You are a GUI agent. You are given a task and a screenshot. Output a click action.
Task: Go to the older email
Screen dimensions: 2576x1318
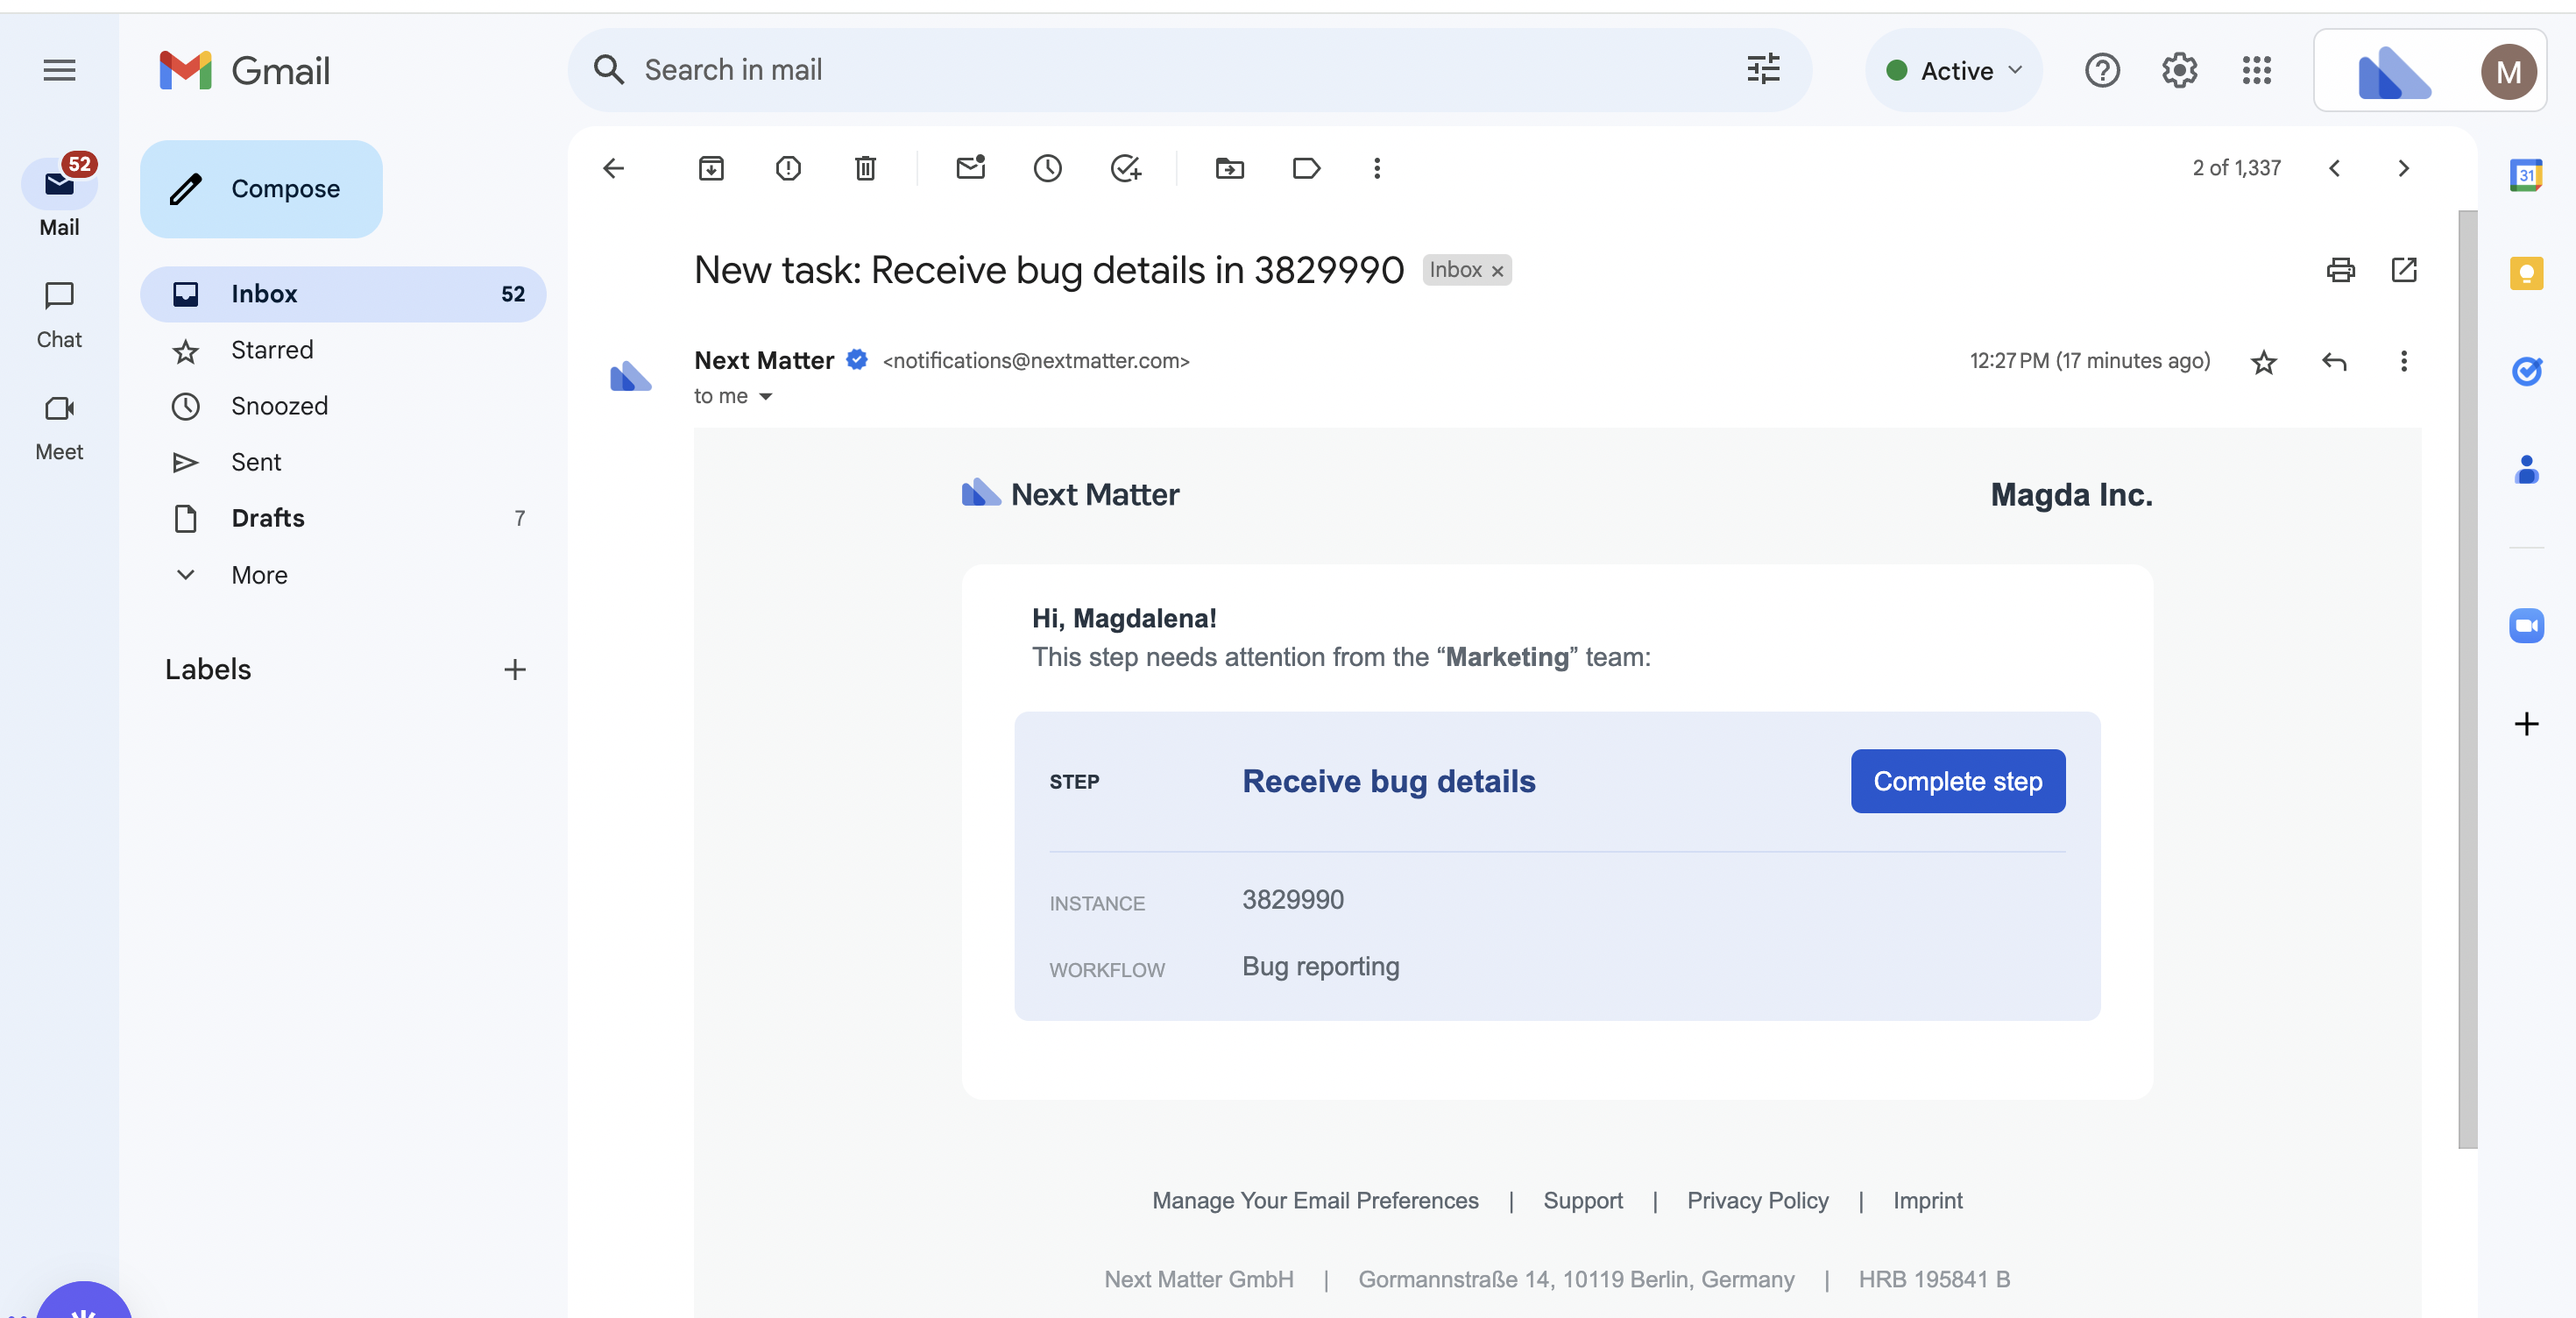pyautogui.click(x=2404, y=168)
